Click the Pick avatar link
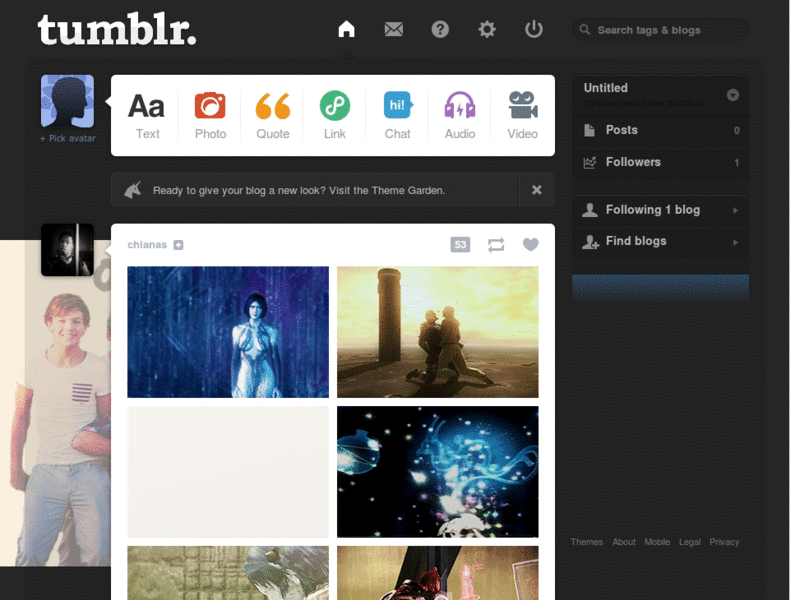The image size is (800, 600). pos(68,138)
